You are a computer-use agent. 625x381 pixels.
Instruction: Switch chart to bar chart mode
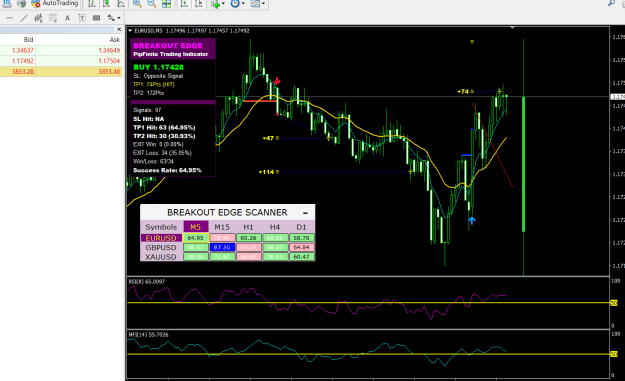coord(92,4)
